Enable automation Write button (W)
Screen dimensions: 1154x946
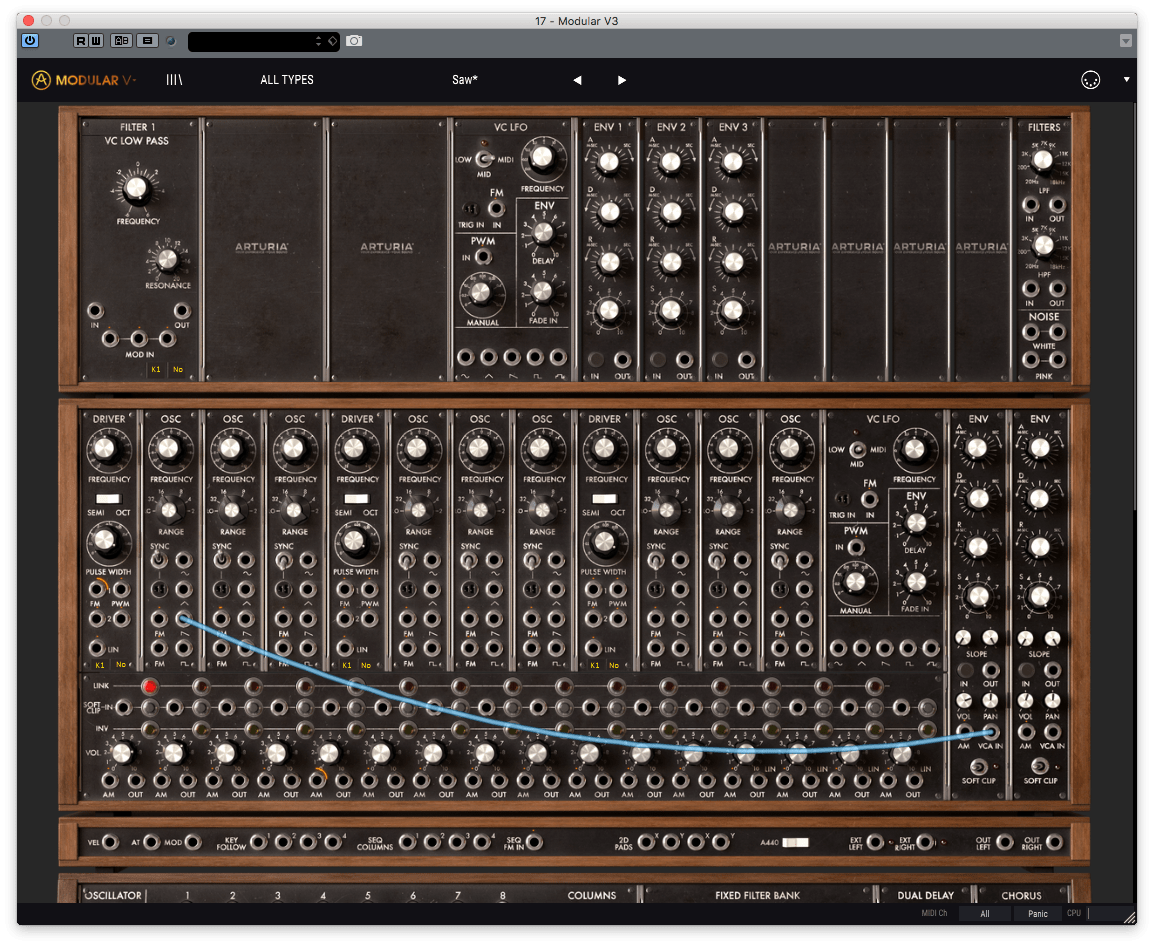click(96, 40)
